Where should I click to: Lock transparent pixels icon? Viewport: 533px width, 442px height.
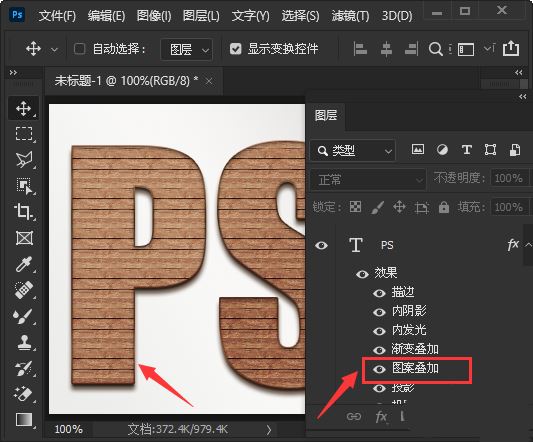pos(356,207)
